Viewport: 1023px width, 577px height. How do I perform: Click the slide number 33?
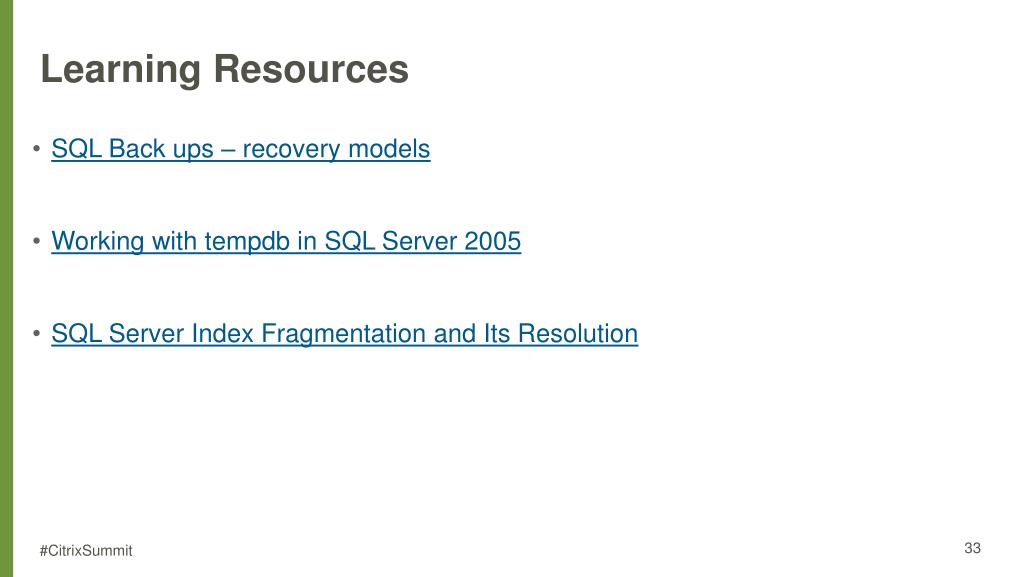[x=972, y=548]
